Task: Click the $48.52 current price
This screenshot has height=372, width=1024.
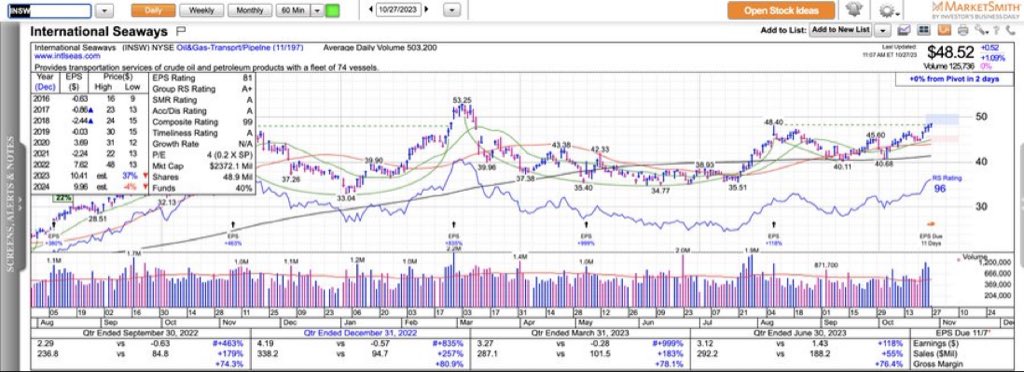Action: pos(952,52)
